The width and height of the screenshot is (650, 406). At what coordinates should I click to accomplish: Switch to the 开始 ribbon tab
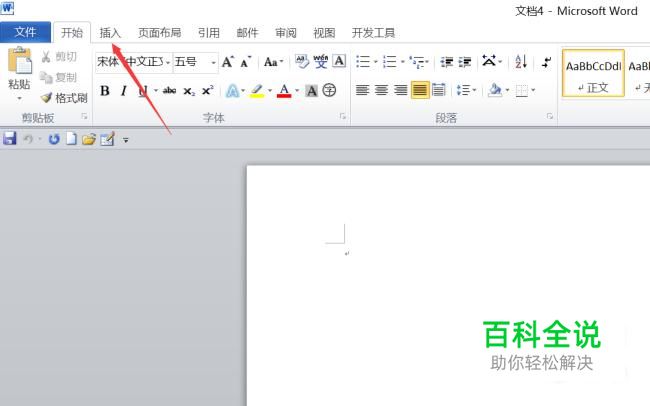(72, 33)
